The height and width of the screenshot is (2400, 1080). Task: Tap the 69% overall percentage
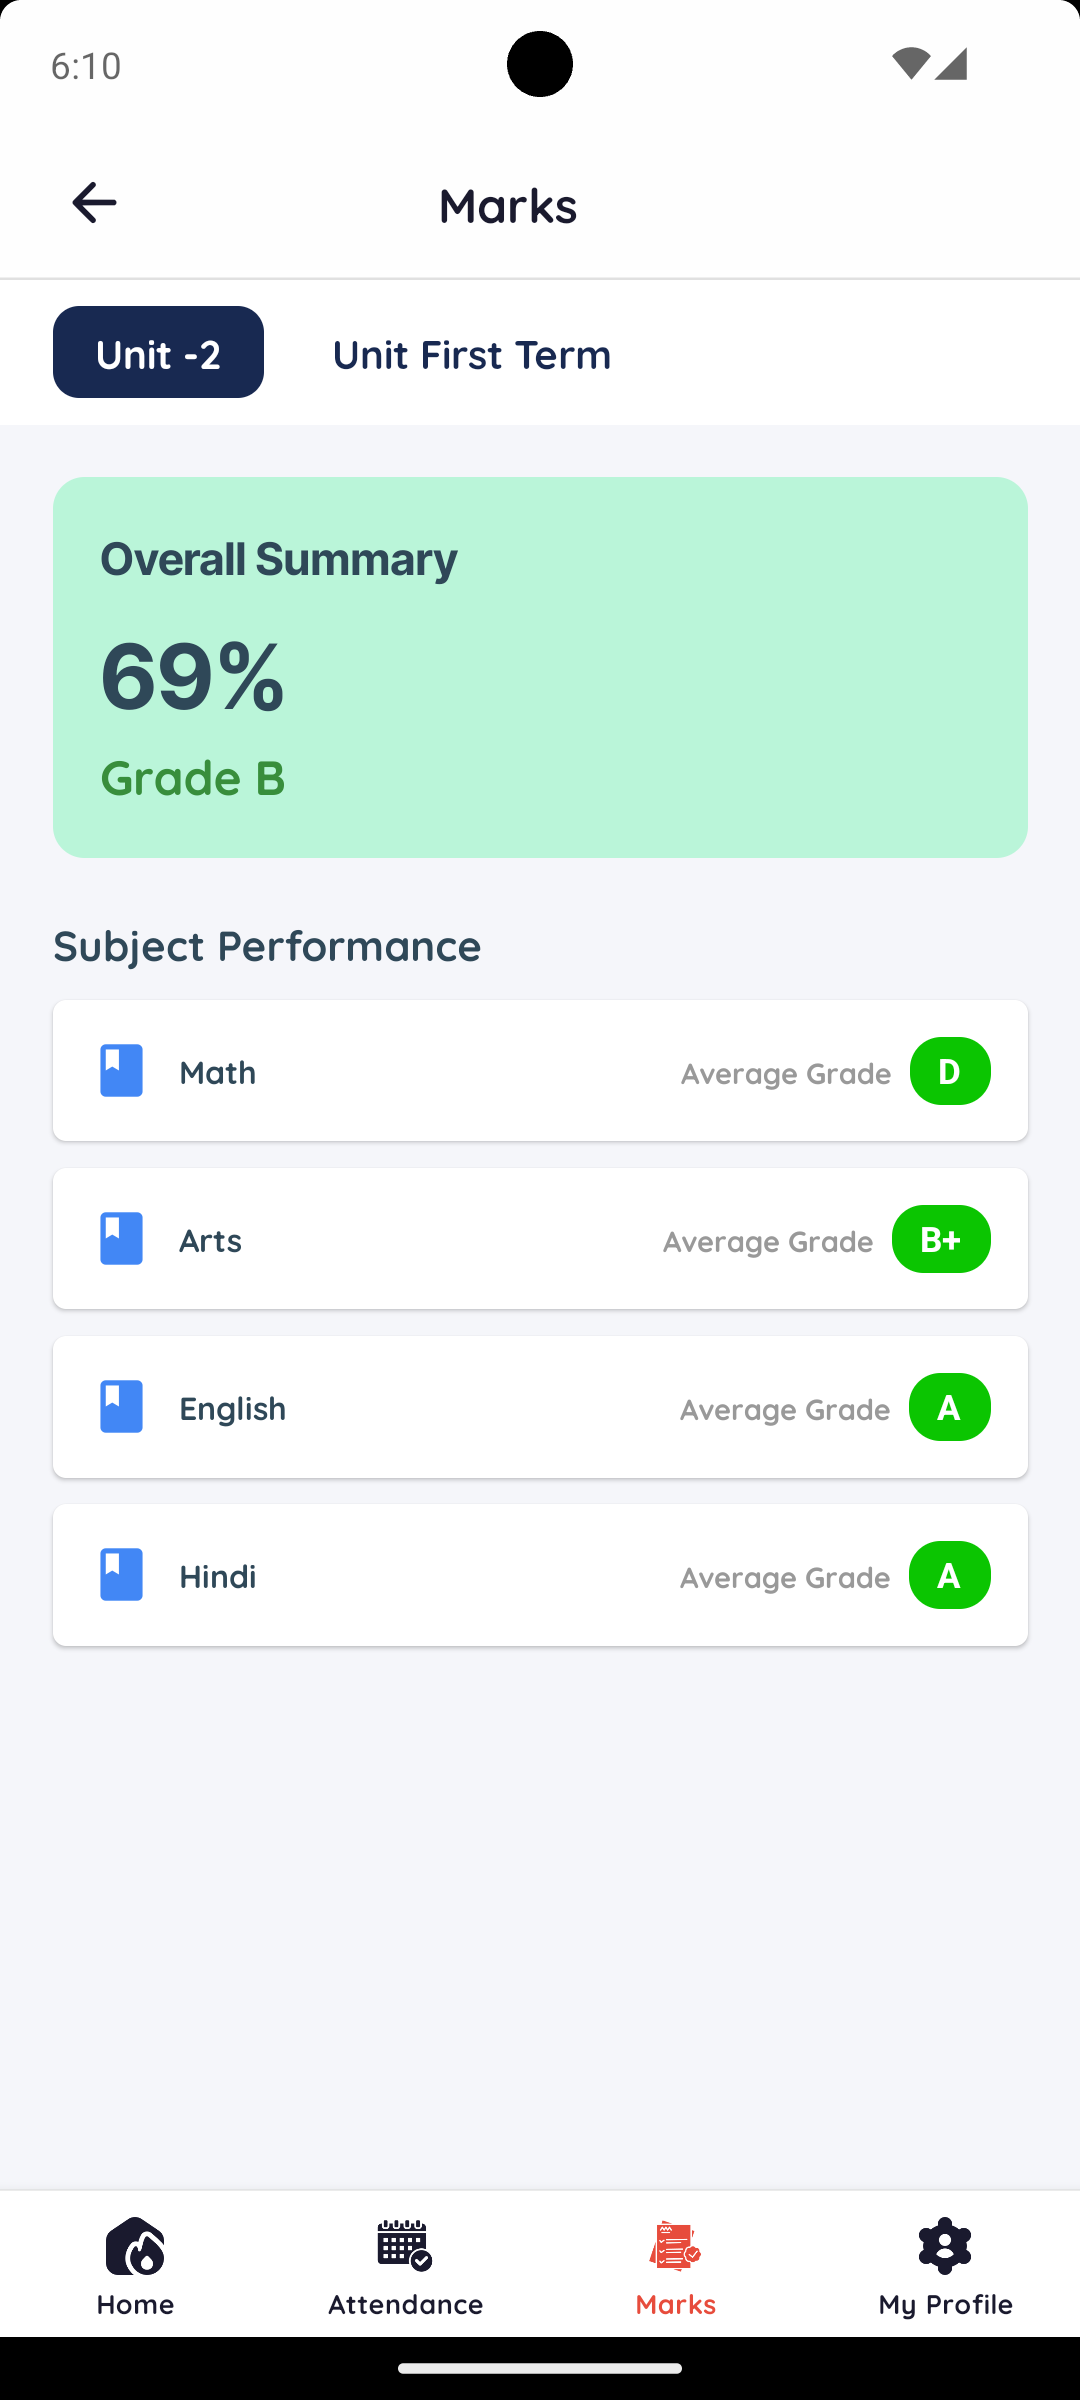coord(192,677)
